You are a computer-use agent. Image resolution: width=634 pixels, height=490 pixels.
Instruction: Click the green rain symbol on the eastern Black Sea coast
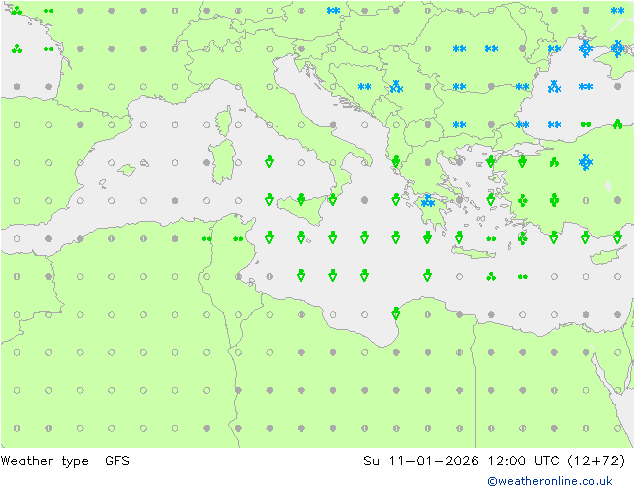click(x=617, y=124)
